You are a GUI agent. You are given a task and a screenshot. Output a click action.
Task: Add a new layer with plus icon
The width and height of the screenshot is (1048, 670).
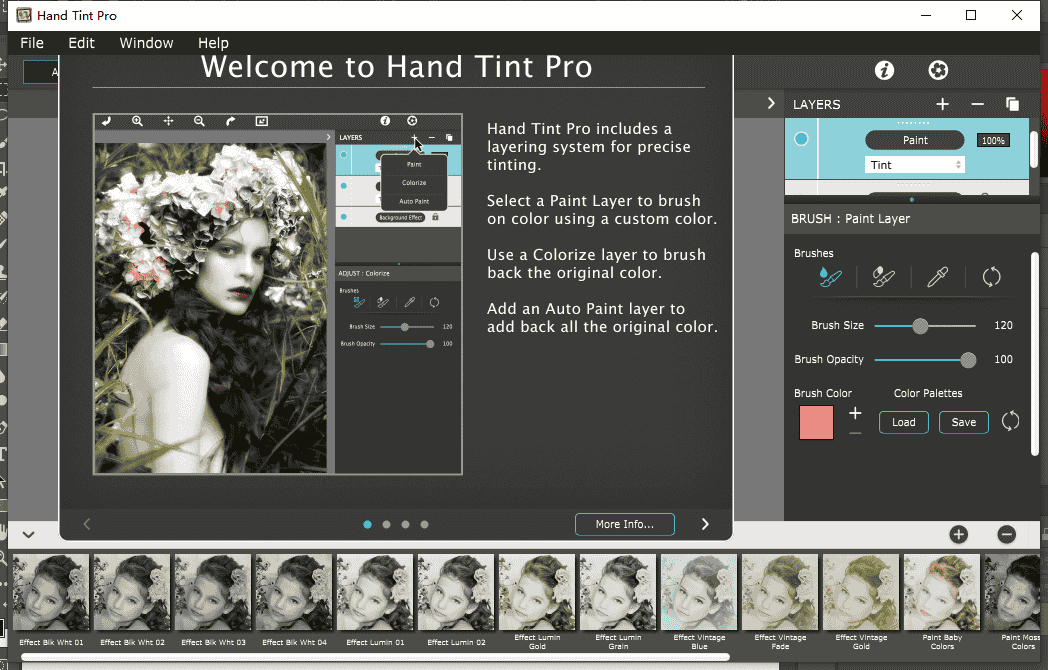[x=942, y=104]
